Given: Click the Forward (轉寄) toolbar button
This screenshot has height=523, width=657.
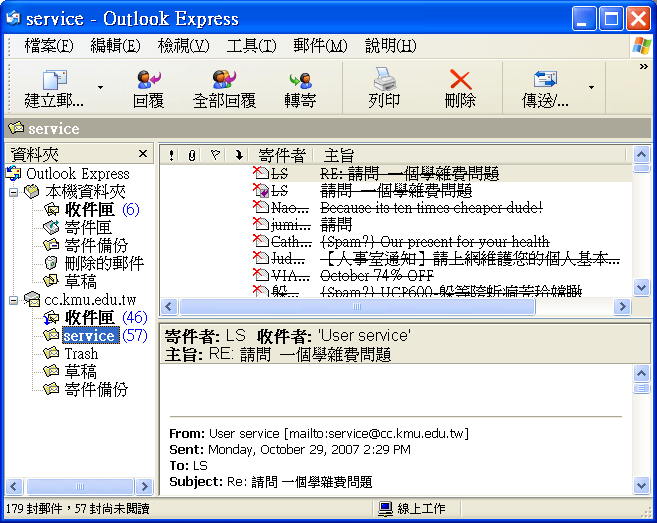Looking at the screenshot, I should click(x=300, y=89).
